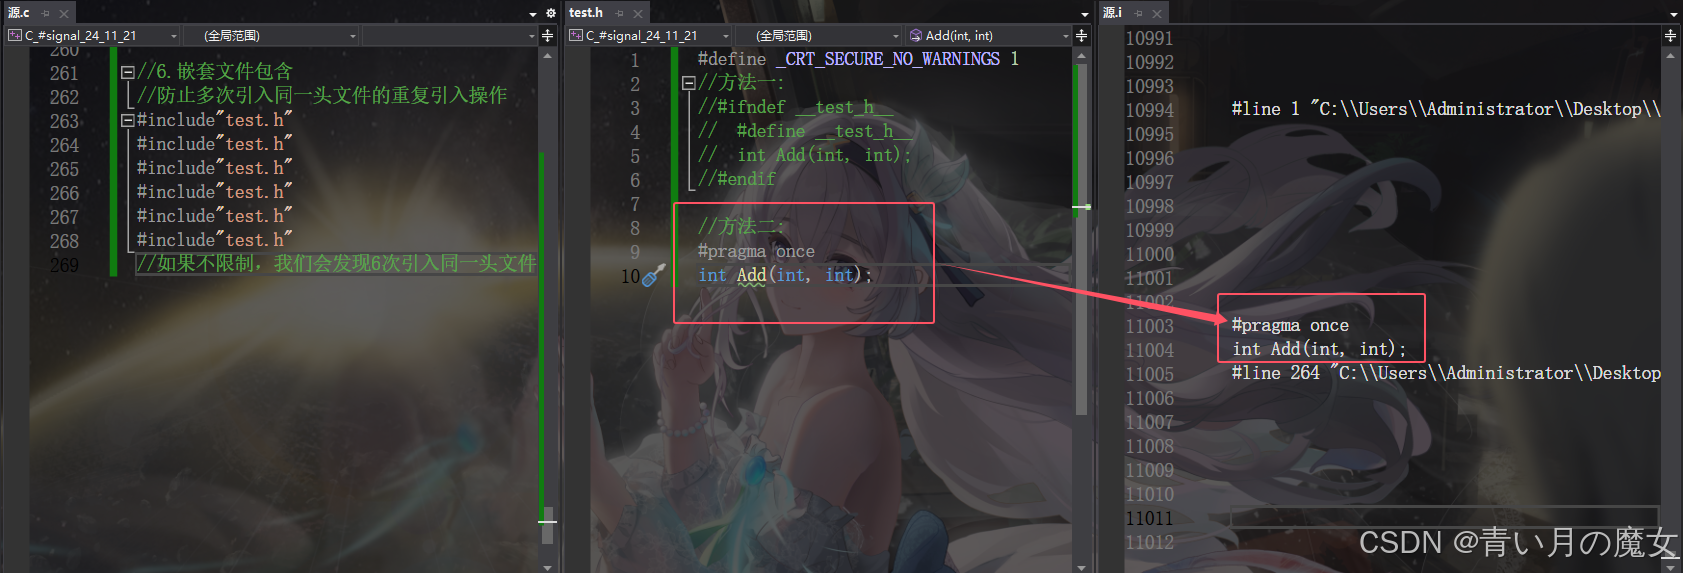Screen dimensions: 1683x573
Task: Collapse the //6. 嵌套文件包含 comment block
Action: click(x=127, y=72)
